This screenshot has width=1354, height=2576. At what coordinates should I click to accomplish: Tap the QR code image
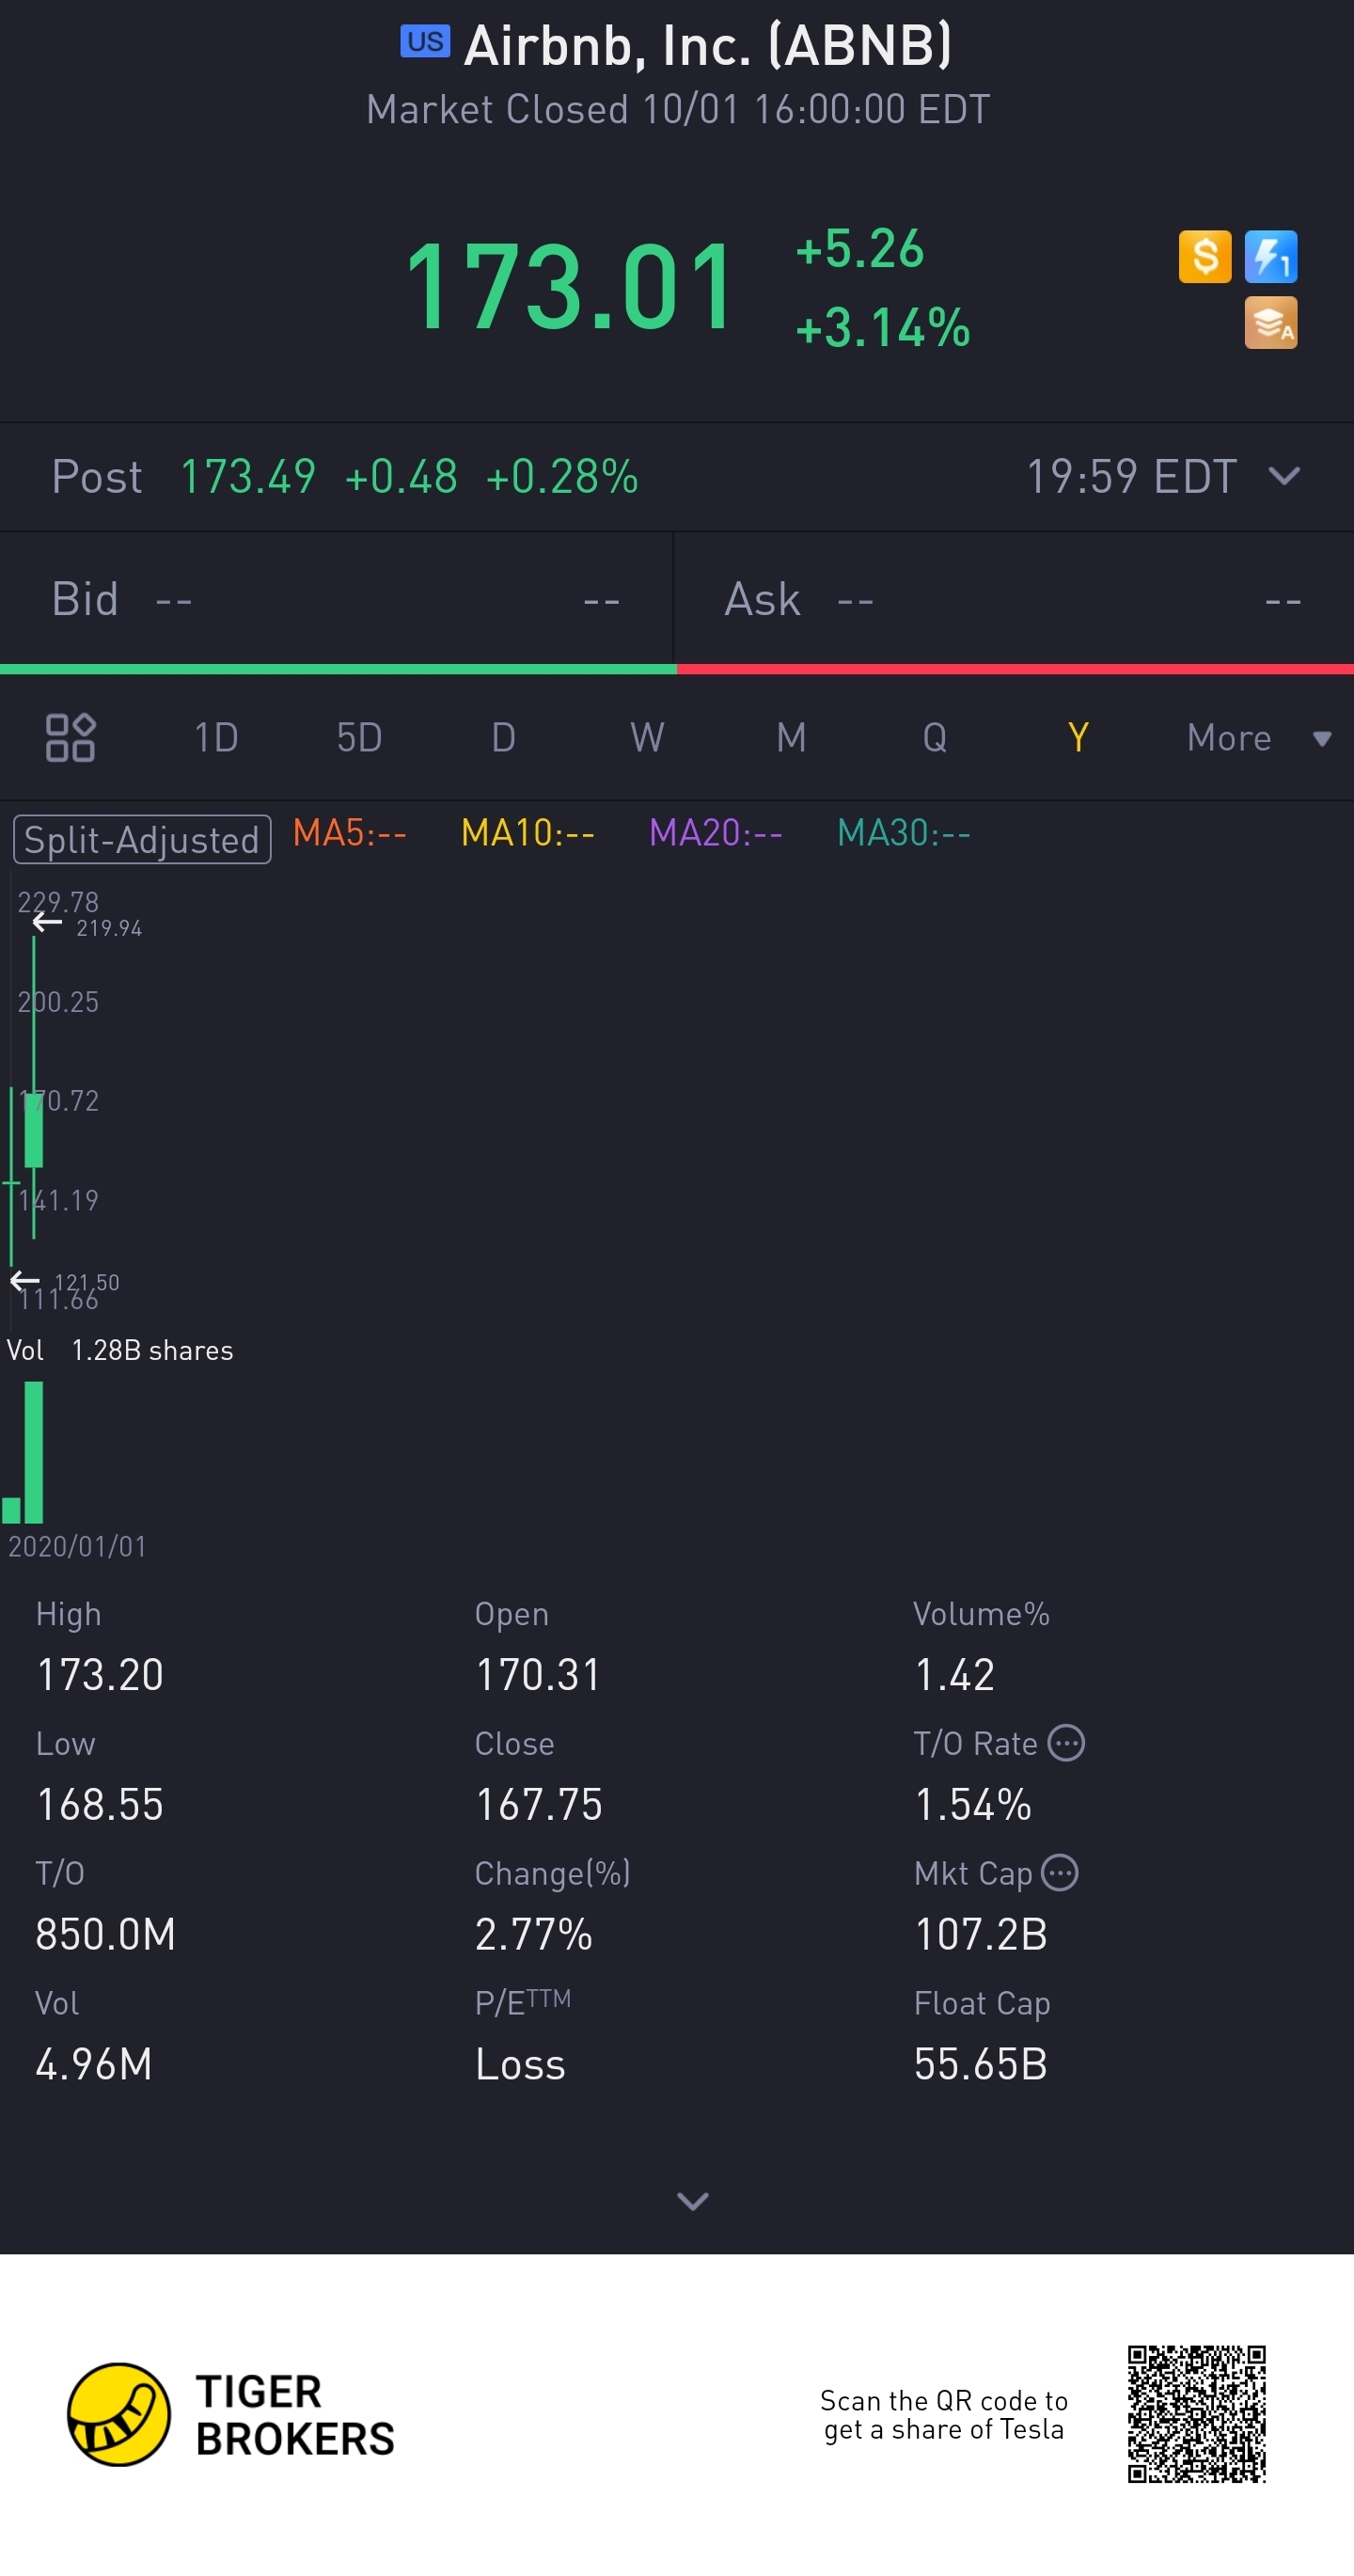(1196, 2414)
